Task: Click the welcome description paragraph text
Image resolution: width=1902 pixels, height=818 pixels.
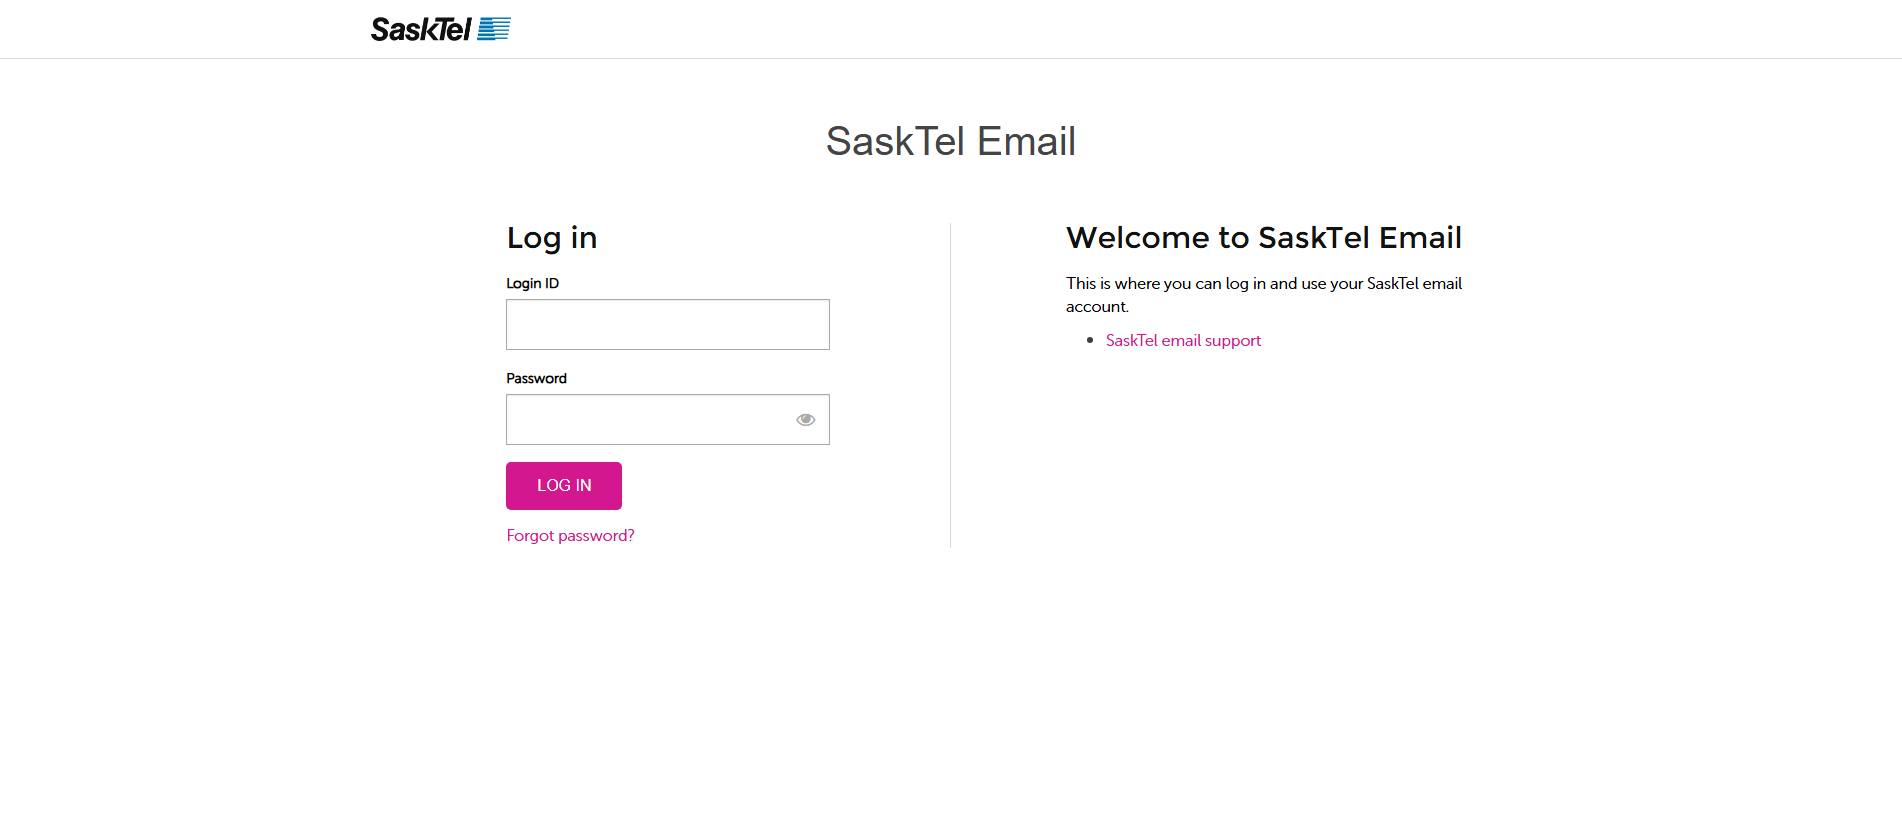Action: point(1264,295)
